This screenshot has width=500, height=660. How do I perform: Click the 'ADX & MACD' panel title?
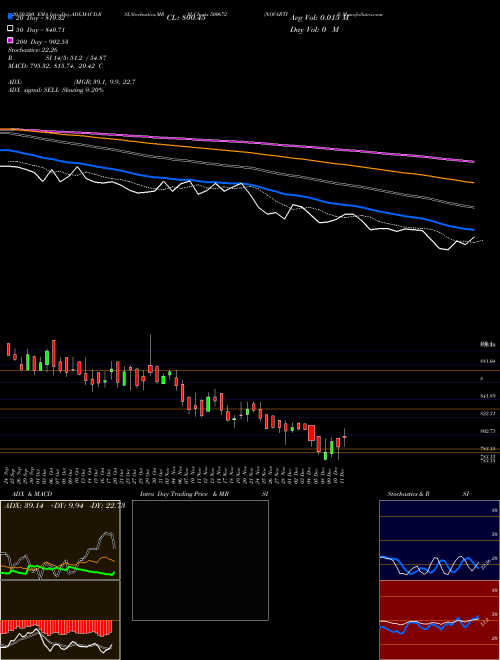pyautogui.click(x=32, y=494)
